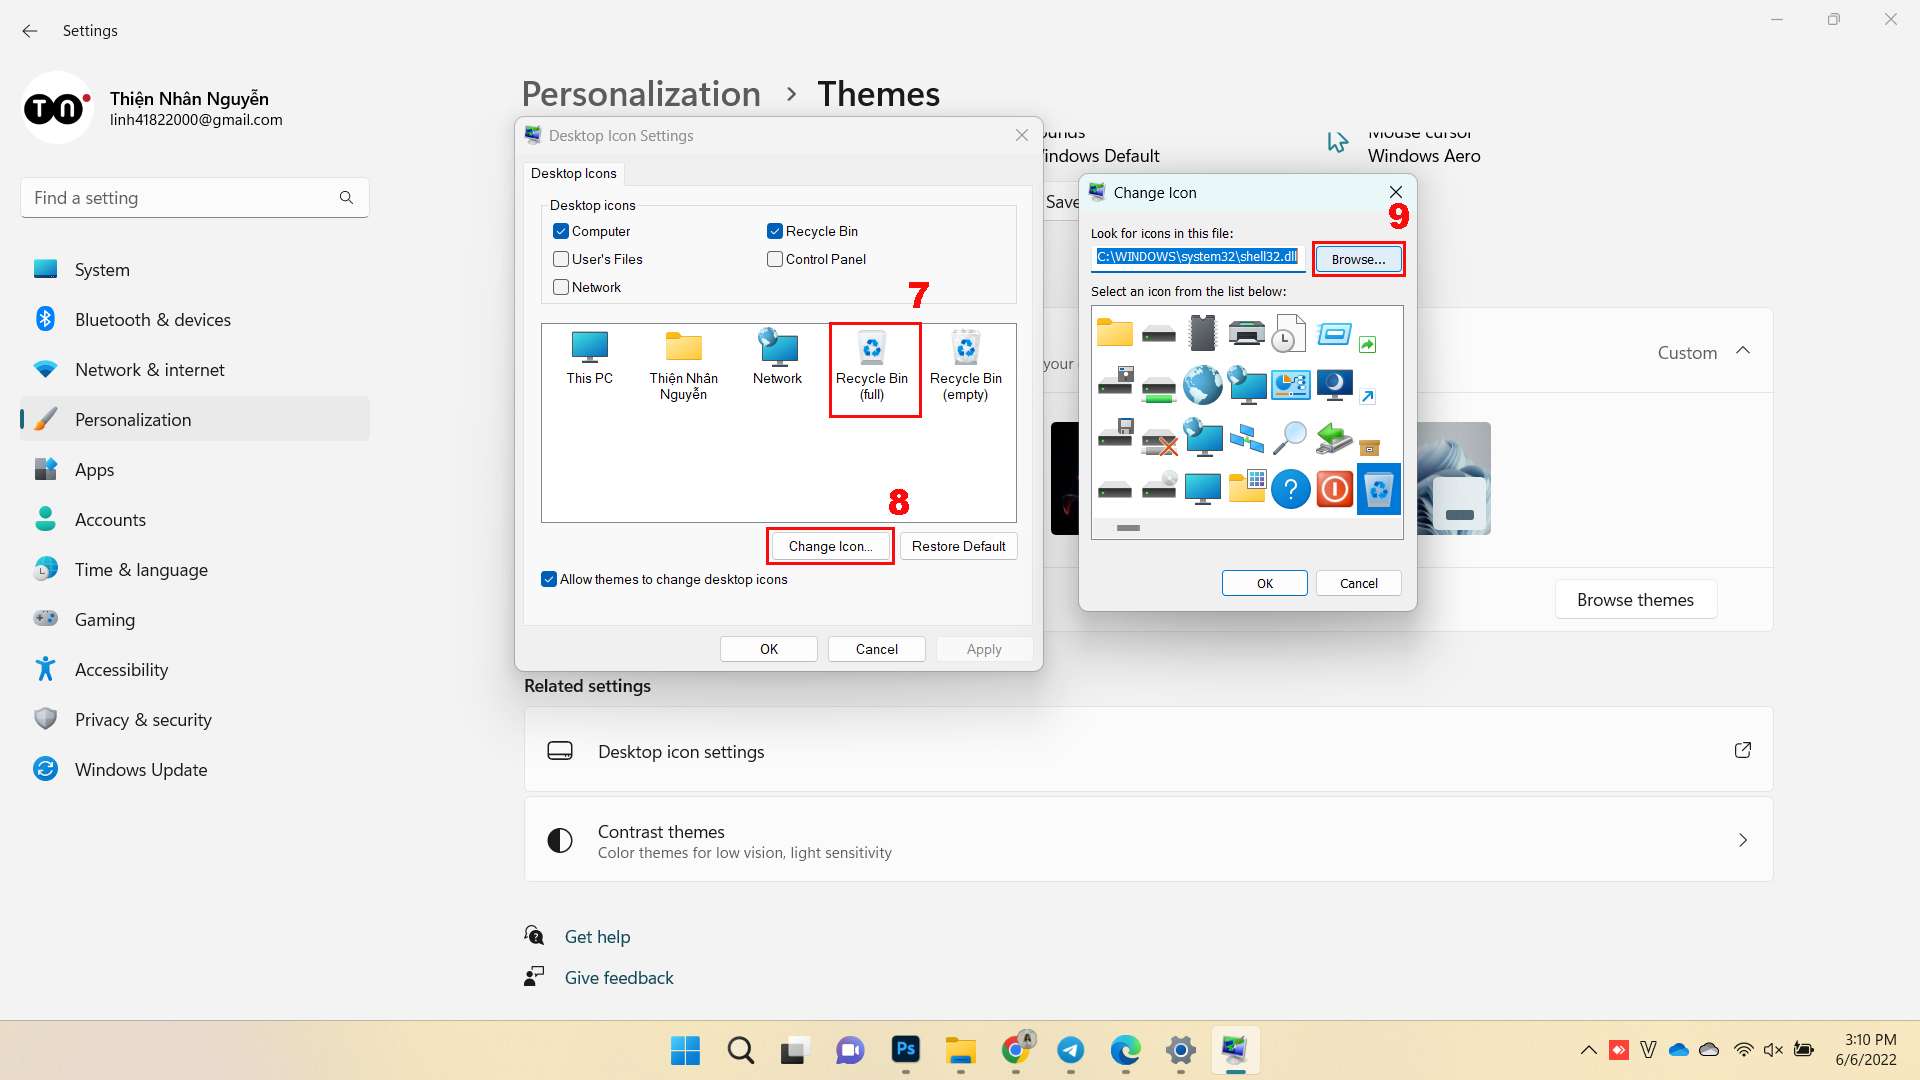Click the Find a setting search box
1920x1080 pixels.
pos(195,198)
